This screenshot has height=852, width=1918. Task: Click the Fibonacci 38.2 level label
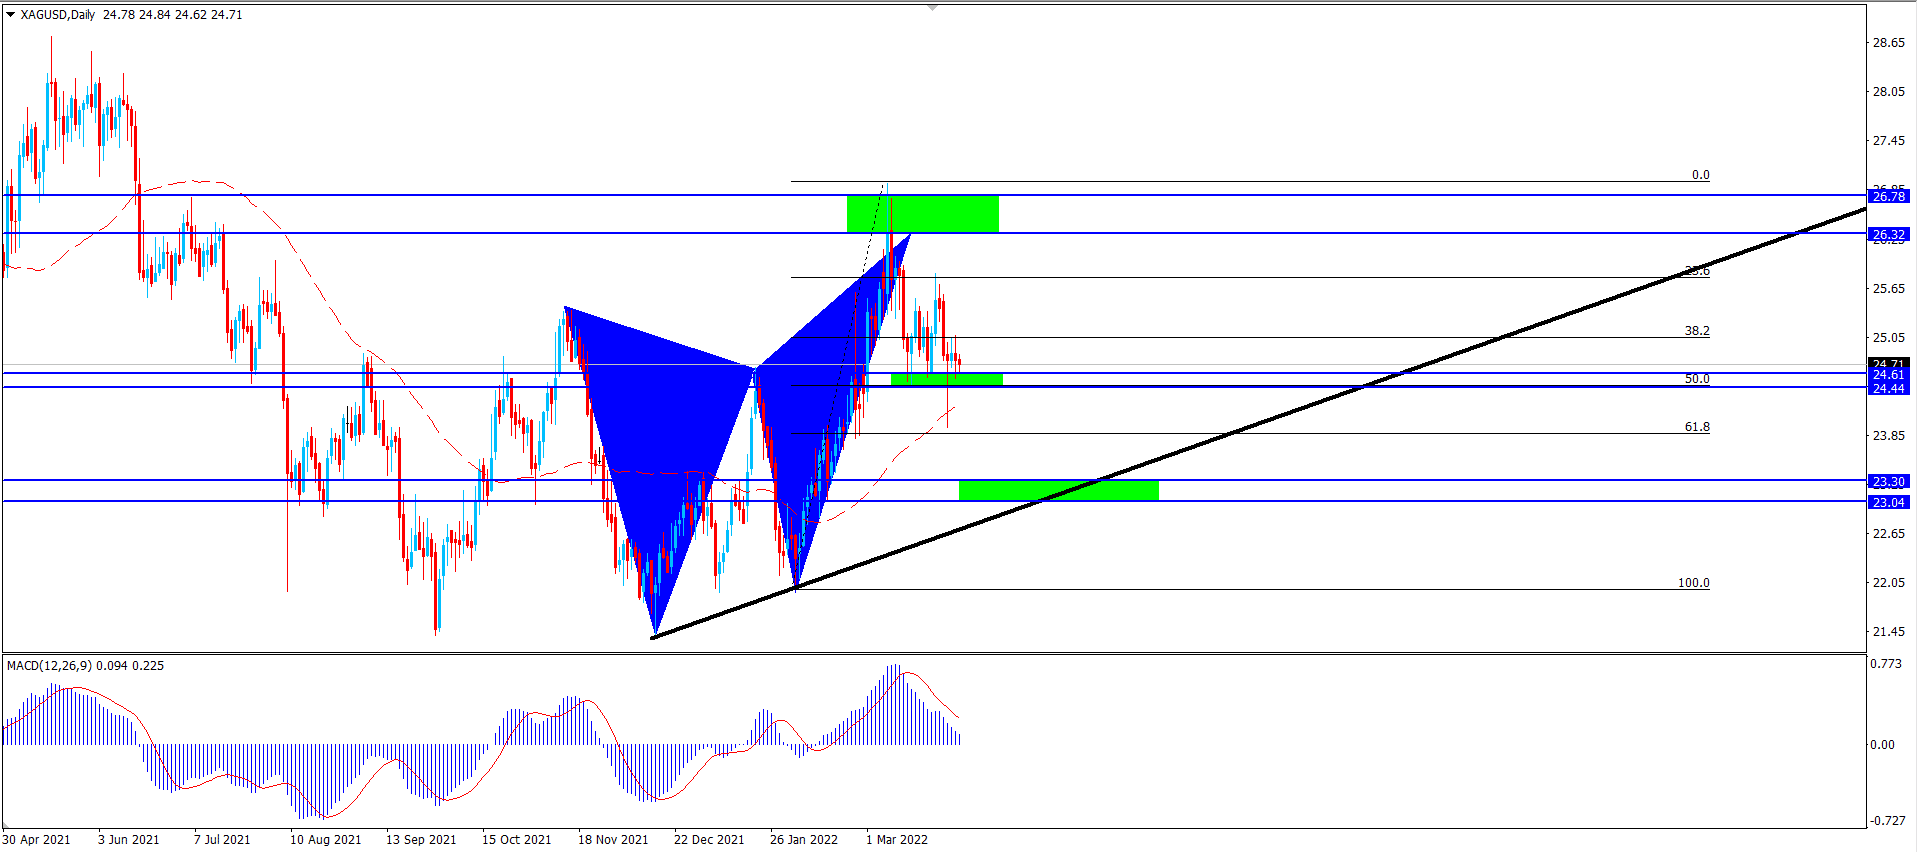pyautogui.click(x=1697, y=331)
